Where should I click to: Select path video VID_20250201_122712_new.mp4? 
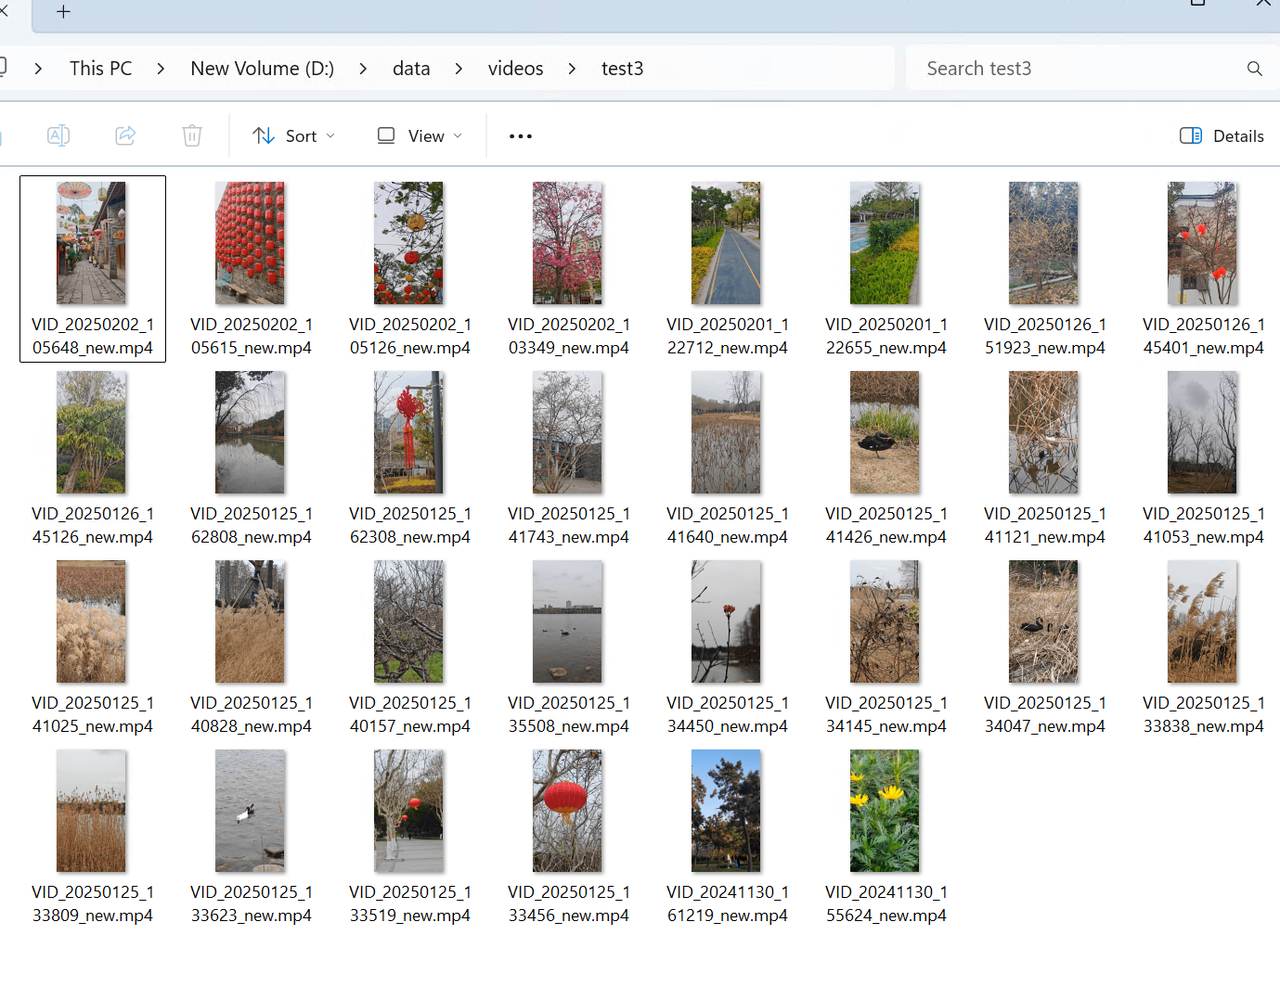[726, 243]
